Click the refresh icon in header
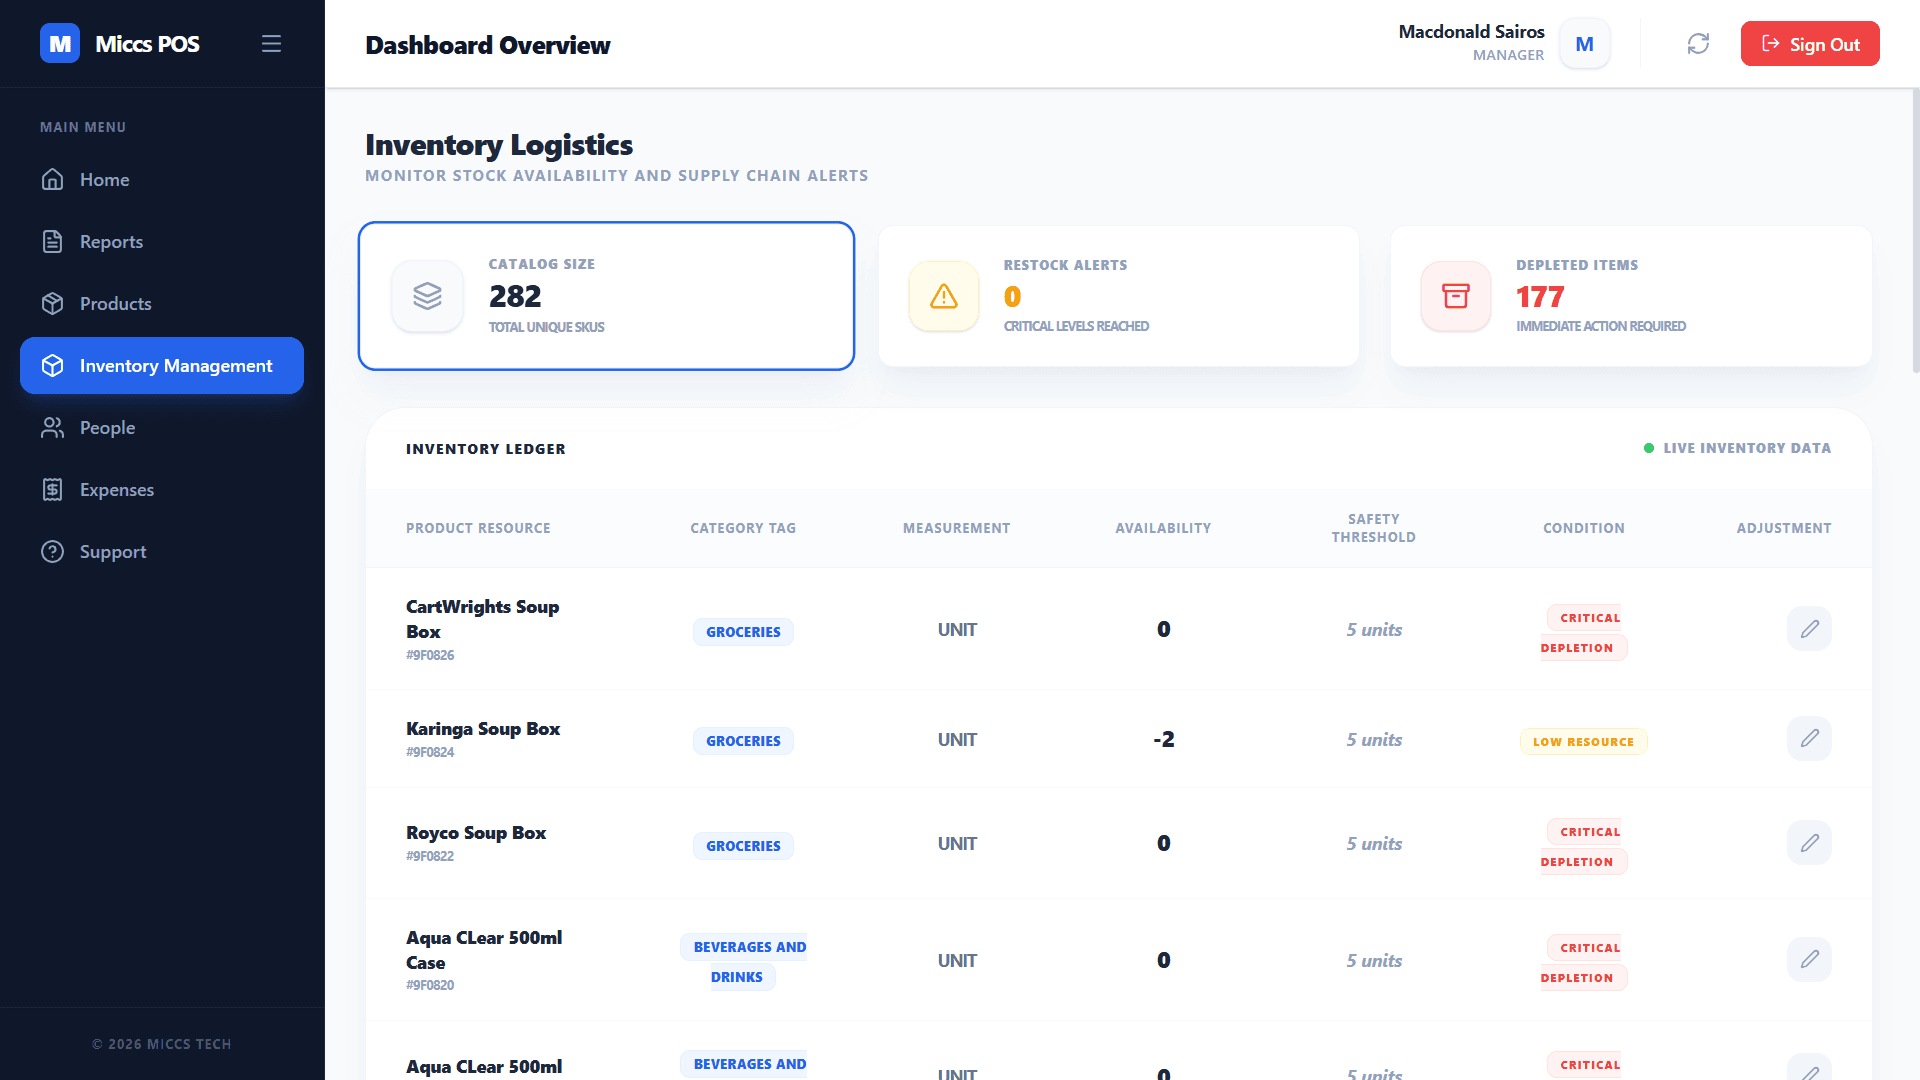This screenshot has height=1080, width=1920. pyautogui.click(x=1698, y=44)
